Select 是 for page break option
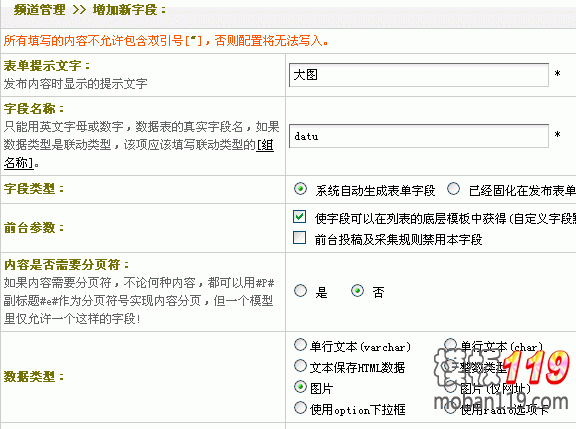 [x=300, y=291]
